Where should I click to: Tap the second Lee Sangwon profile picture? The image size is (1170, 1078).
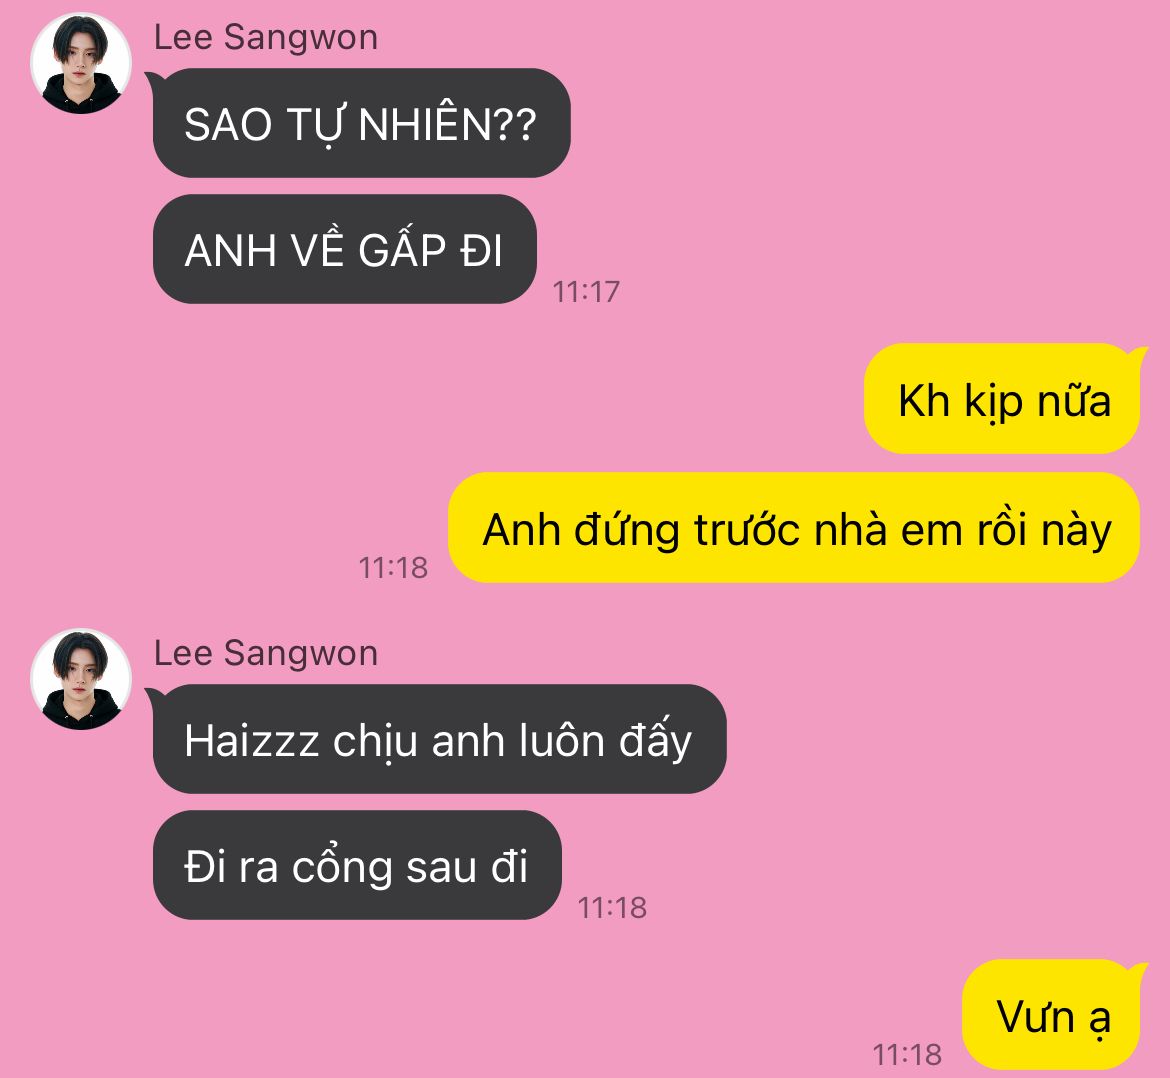point(81,679)
